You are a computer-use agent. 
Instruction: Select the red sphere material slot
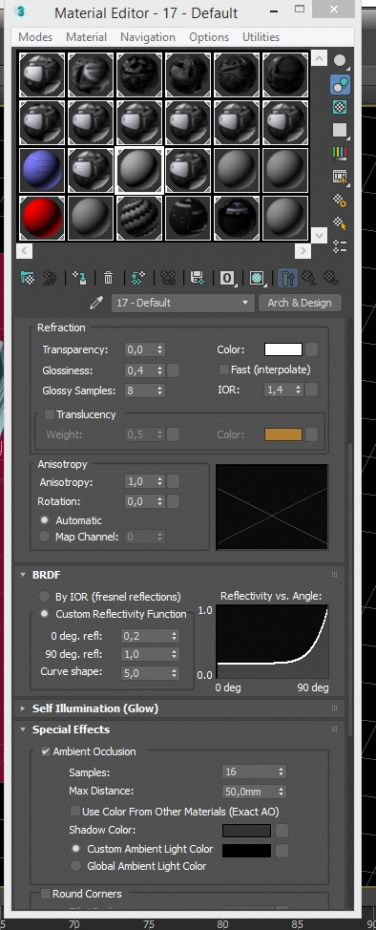pyautogui.click(x=42, y=217)
